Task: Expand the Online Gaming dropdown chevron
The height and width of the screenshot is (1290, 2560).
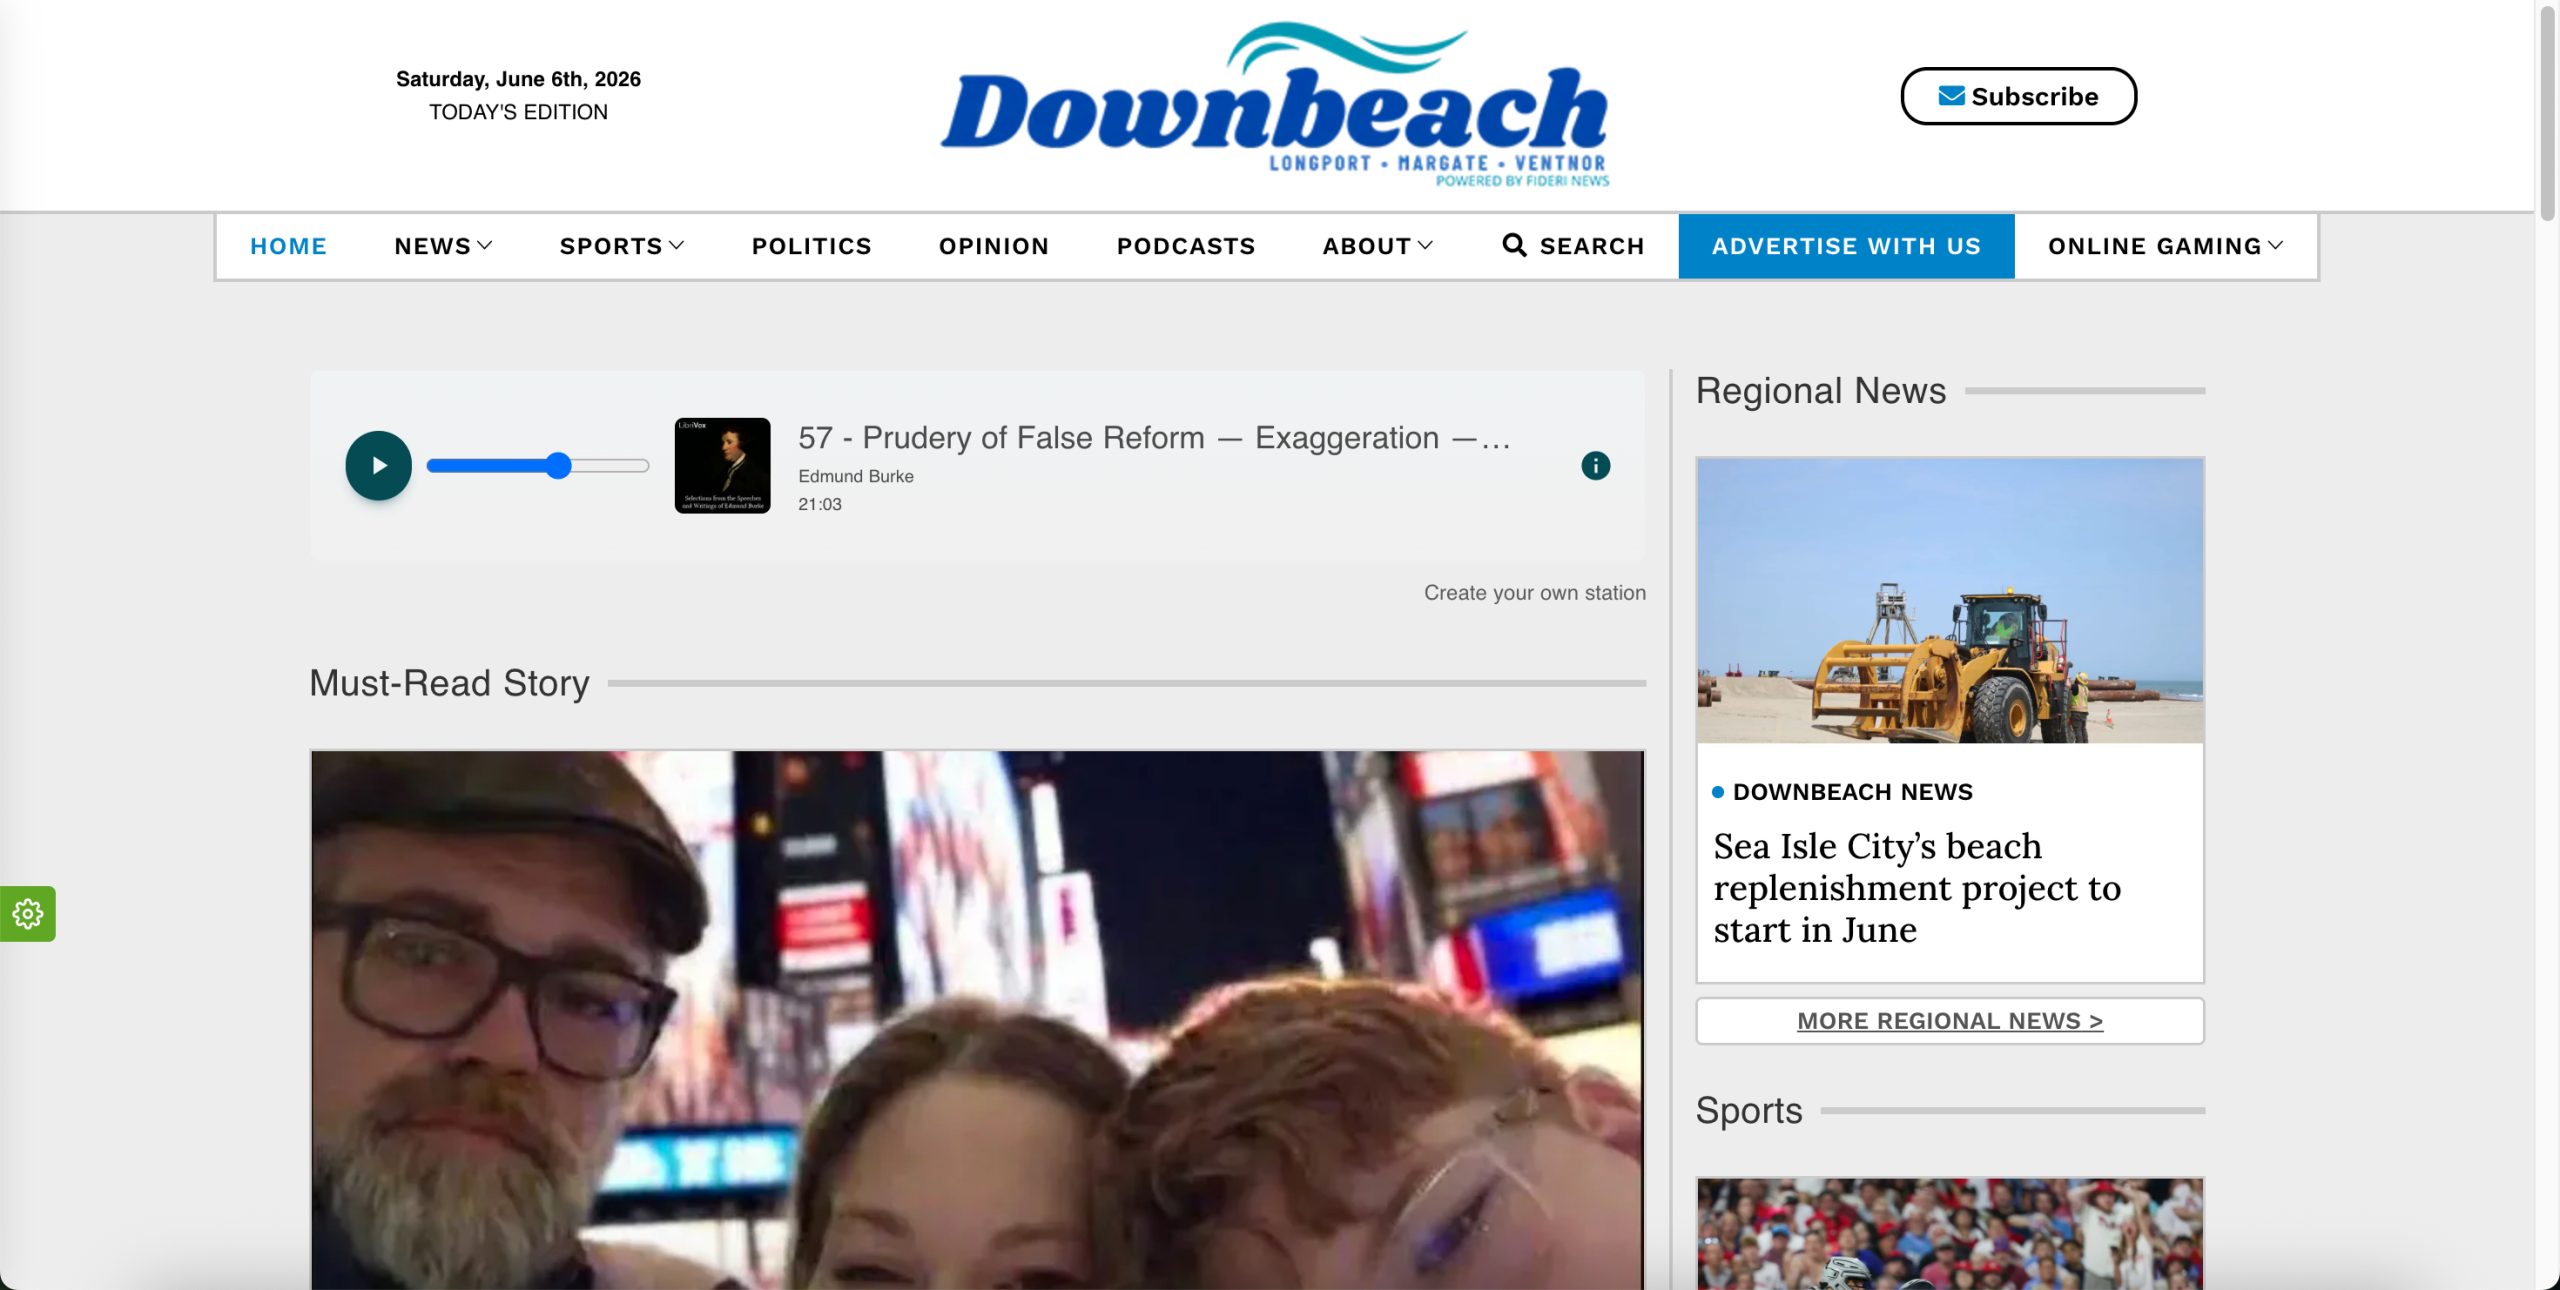Action: pyautogui.click(x=2276, y=245)
